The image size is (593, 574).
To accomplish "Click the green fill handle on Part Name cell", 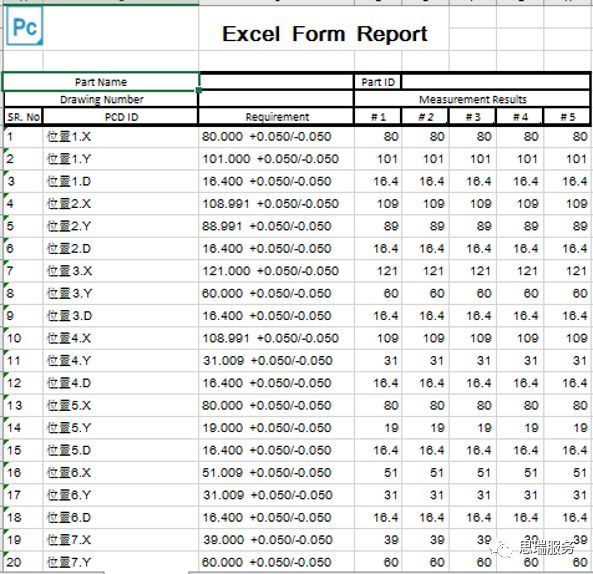I will pyautogui.click(x=199, y=90).
